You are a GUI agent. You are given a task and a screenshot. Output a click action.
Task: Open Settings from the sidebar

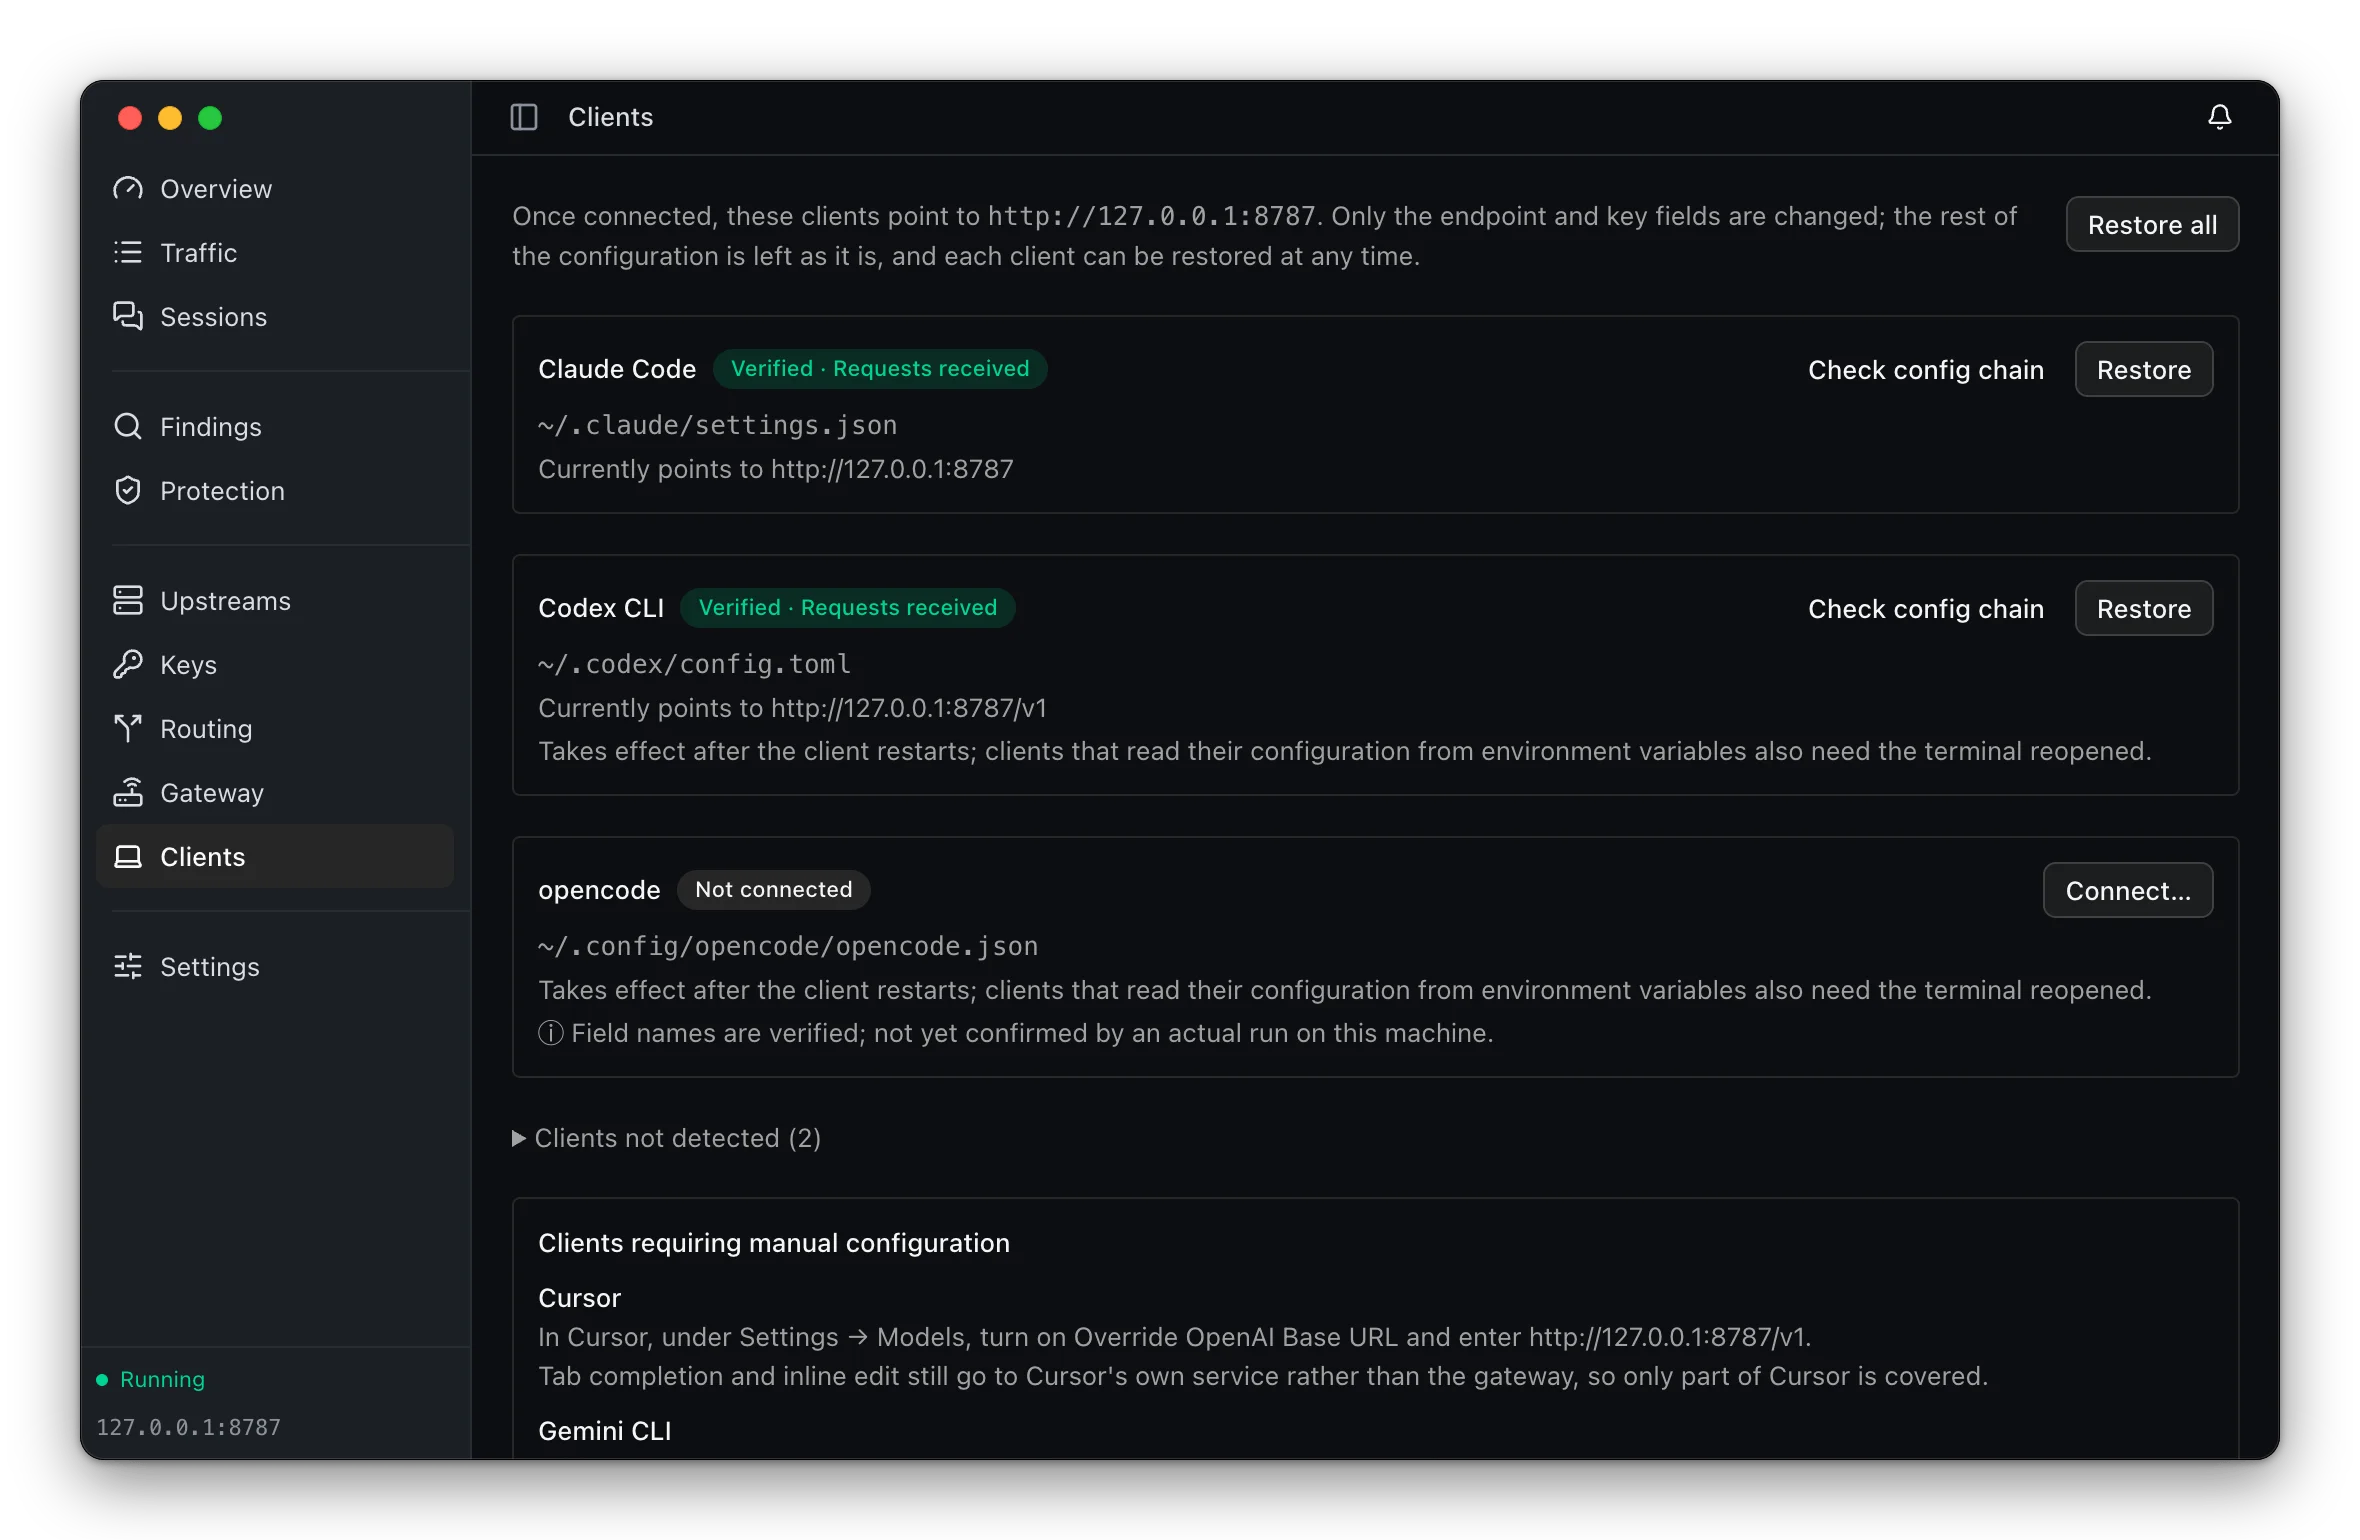pyautogui.click(x=275, y=967)
